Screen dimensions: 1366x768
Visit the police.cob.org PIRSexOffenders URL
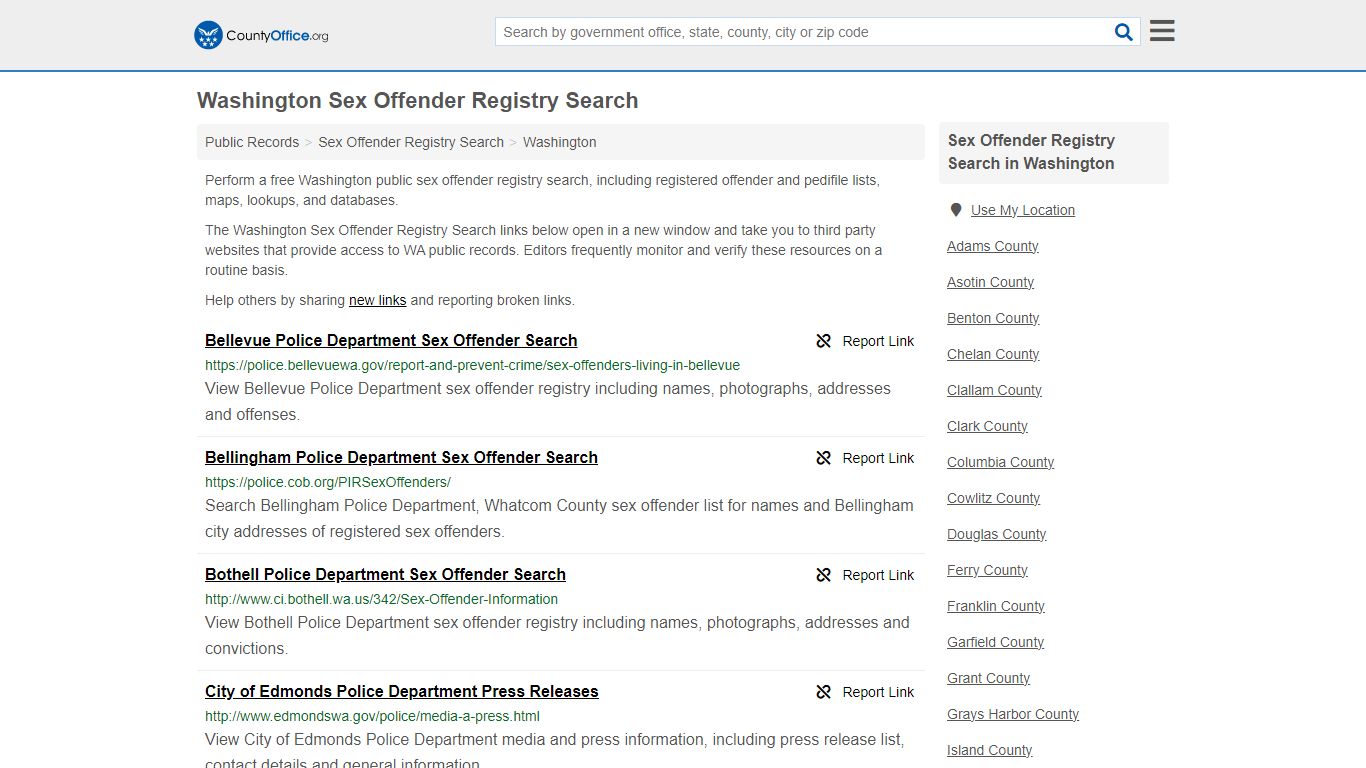tap(328, 482)
